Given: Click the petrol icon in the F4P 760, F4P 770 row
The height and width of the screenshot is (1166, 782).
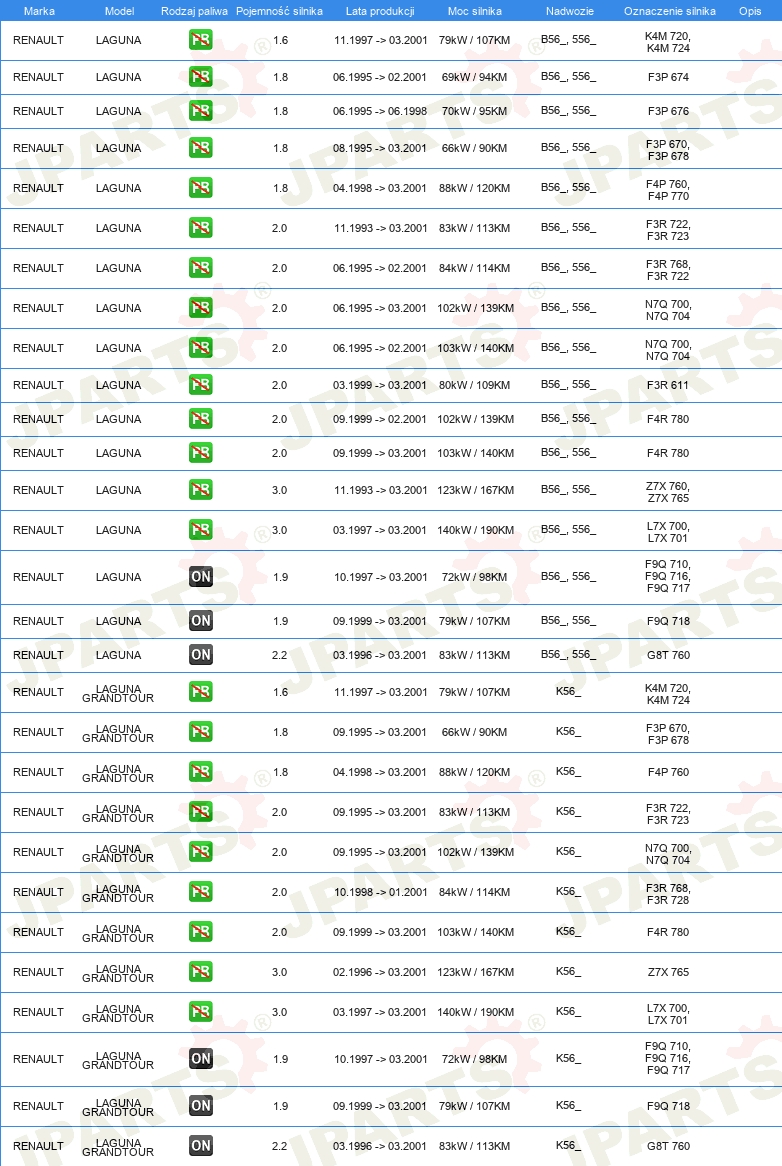Looking at the screenshot, I should point(201,187).
